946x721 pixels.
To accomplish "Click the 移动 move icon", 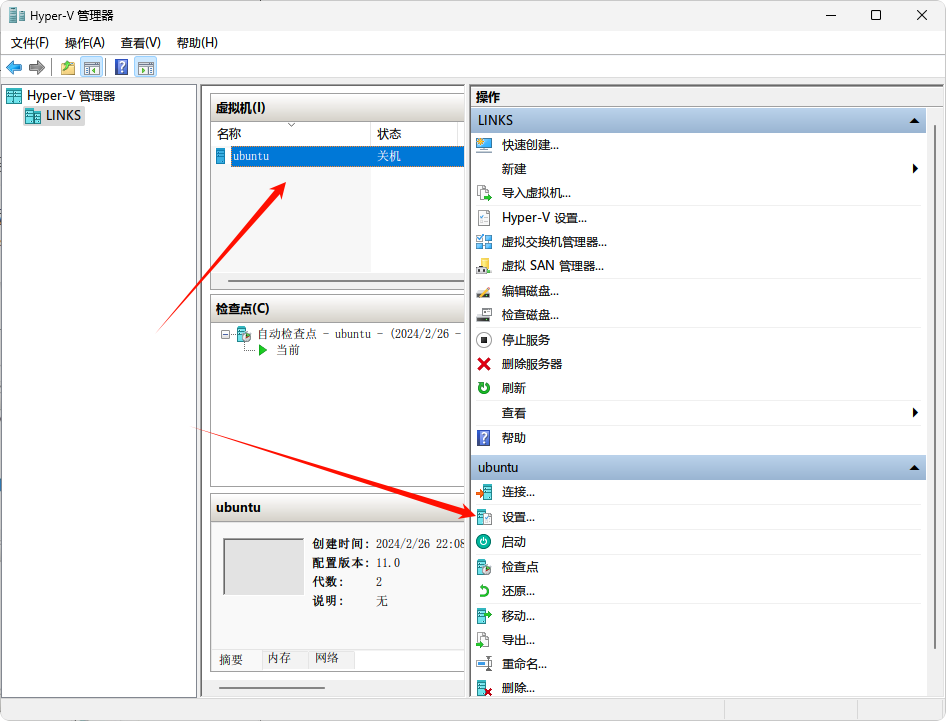I will coord(484,616).
